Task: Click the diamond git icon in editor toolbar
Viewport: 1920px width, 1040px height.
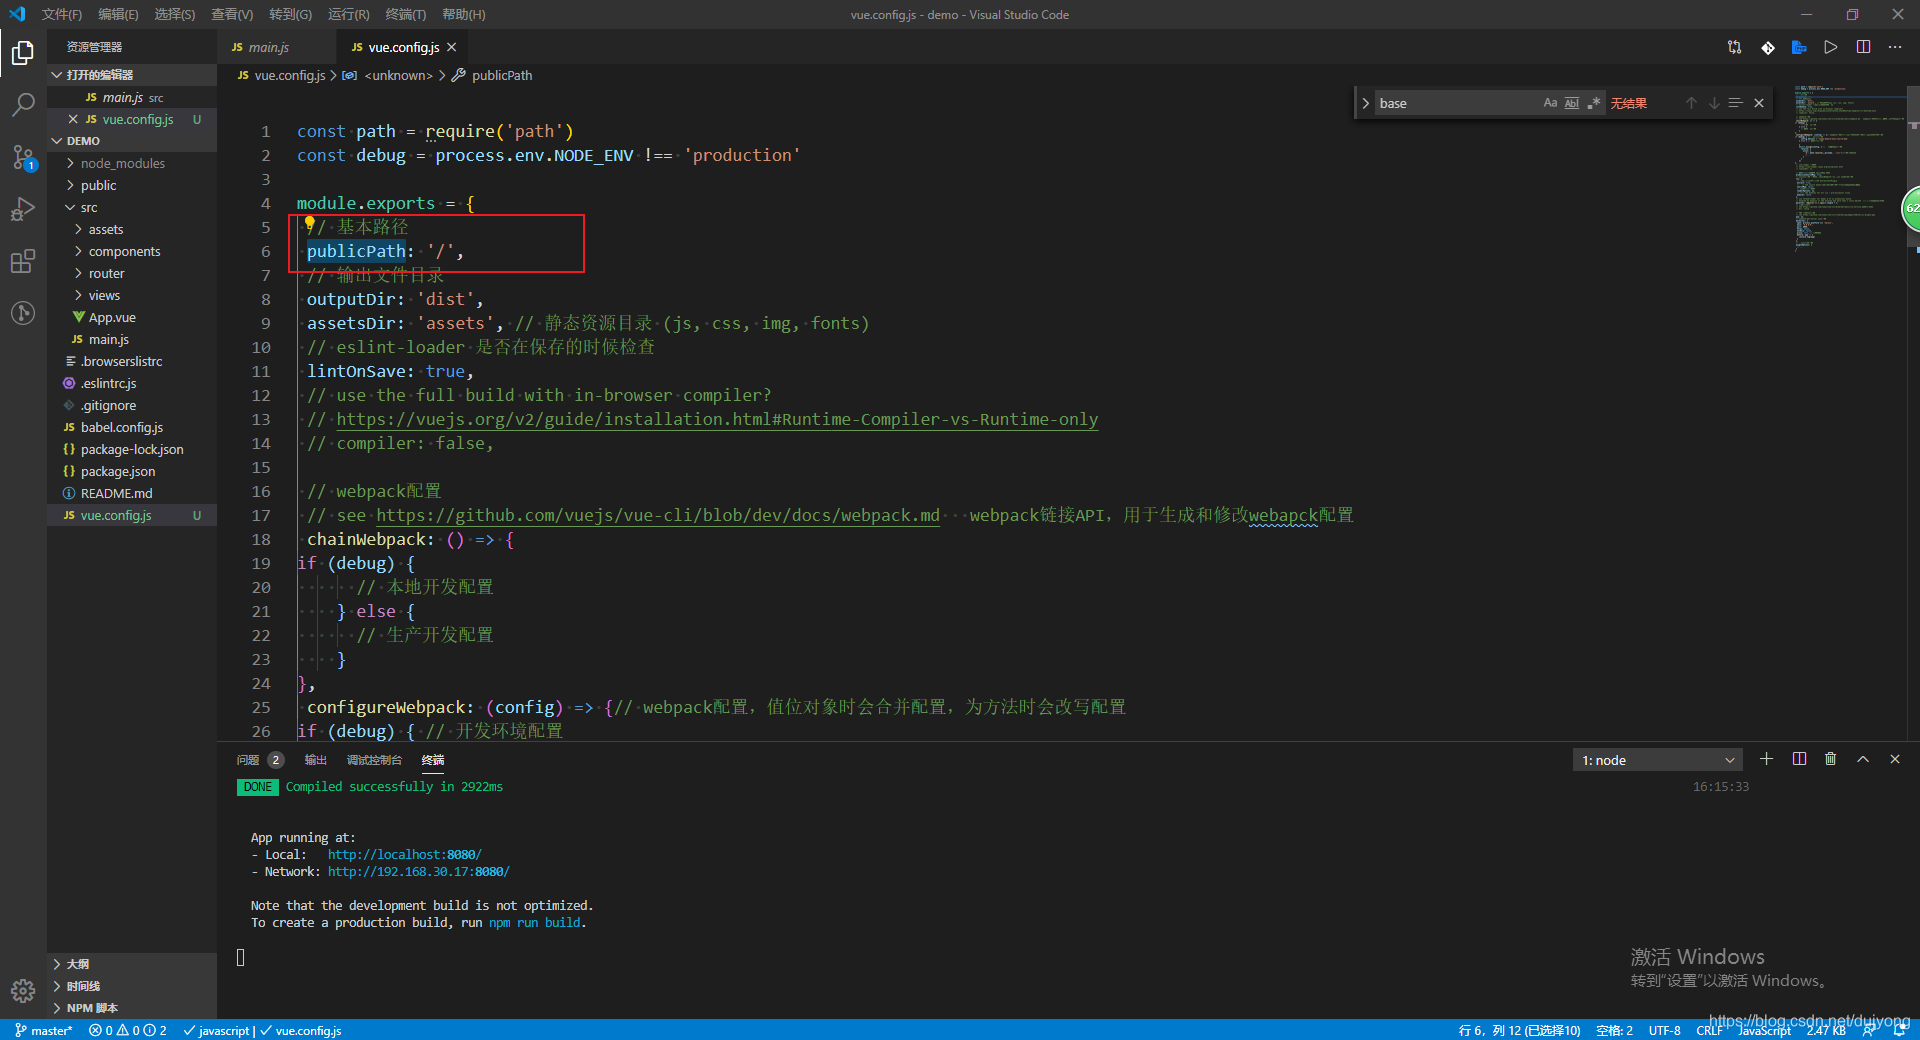Action: pyautogui.click(x=1767, y=47)
